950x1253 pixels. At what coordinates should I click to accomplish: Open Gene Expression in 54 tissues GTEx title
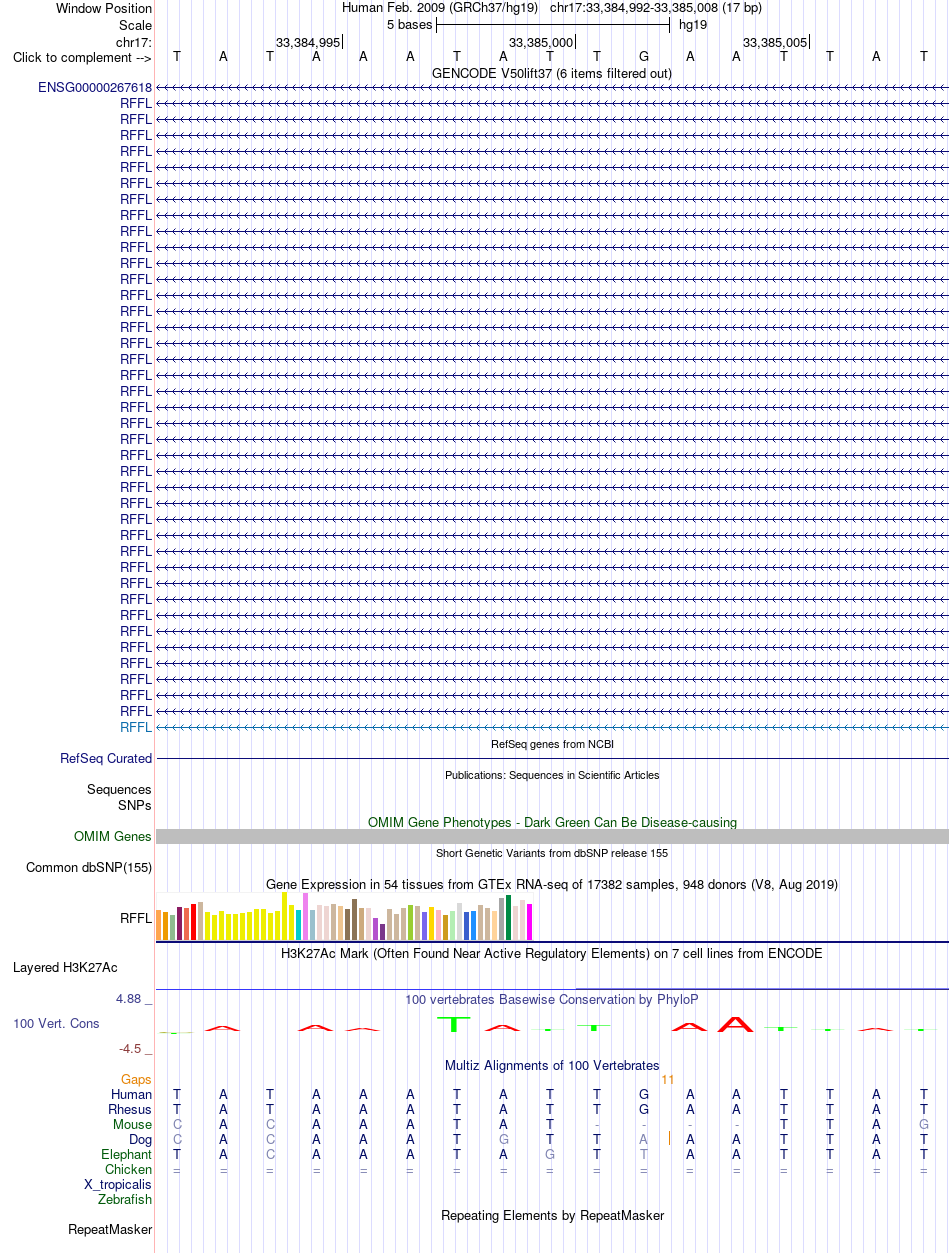tap(552, 884)
